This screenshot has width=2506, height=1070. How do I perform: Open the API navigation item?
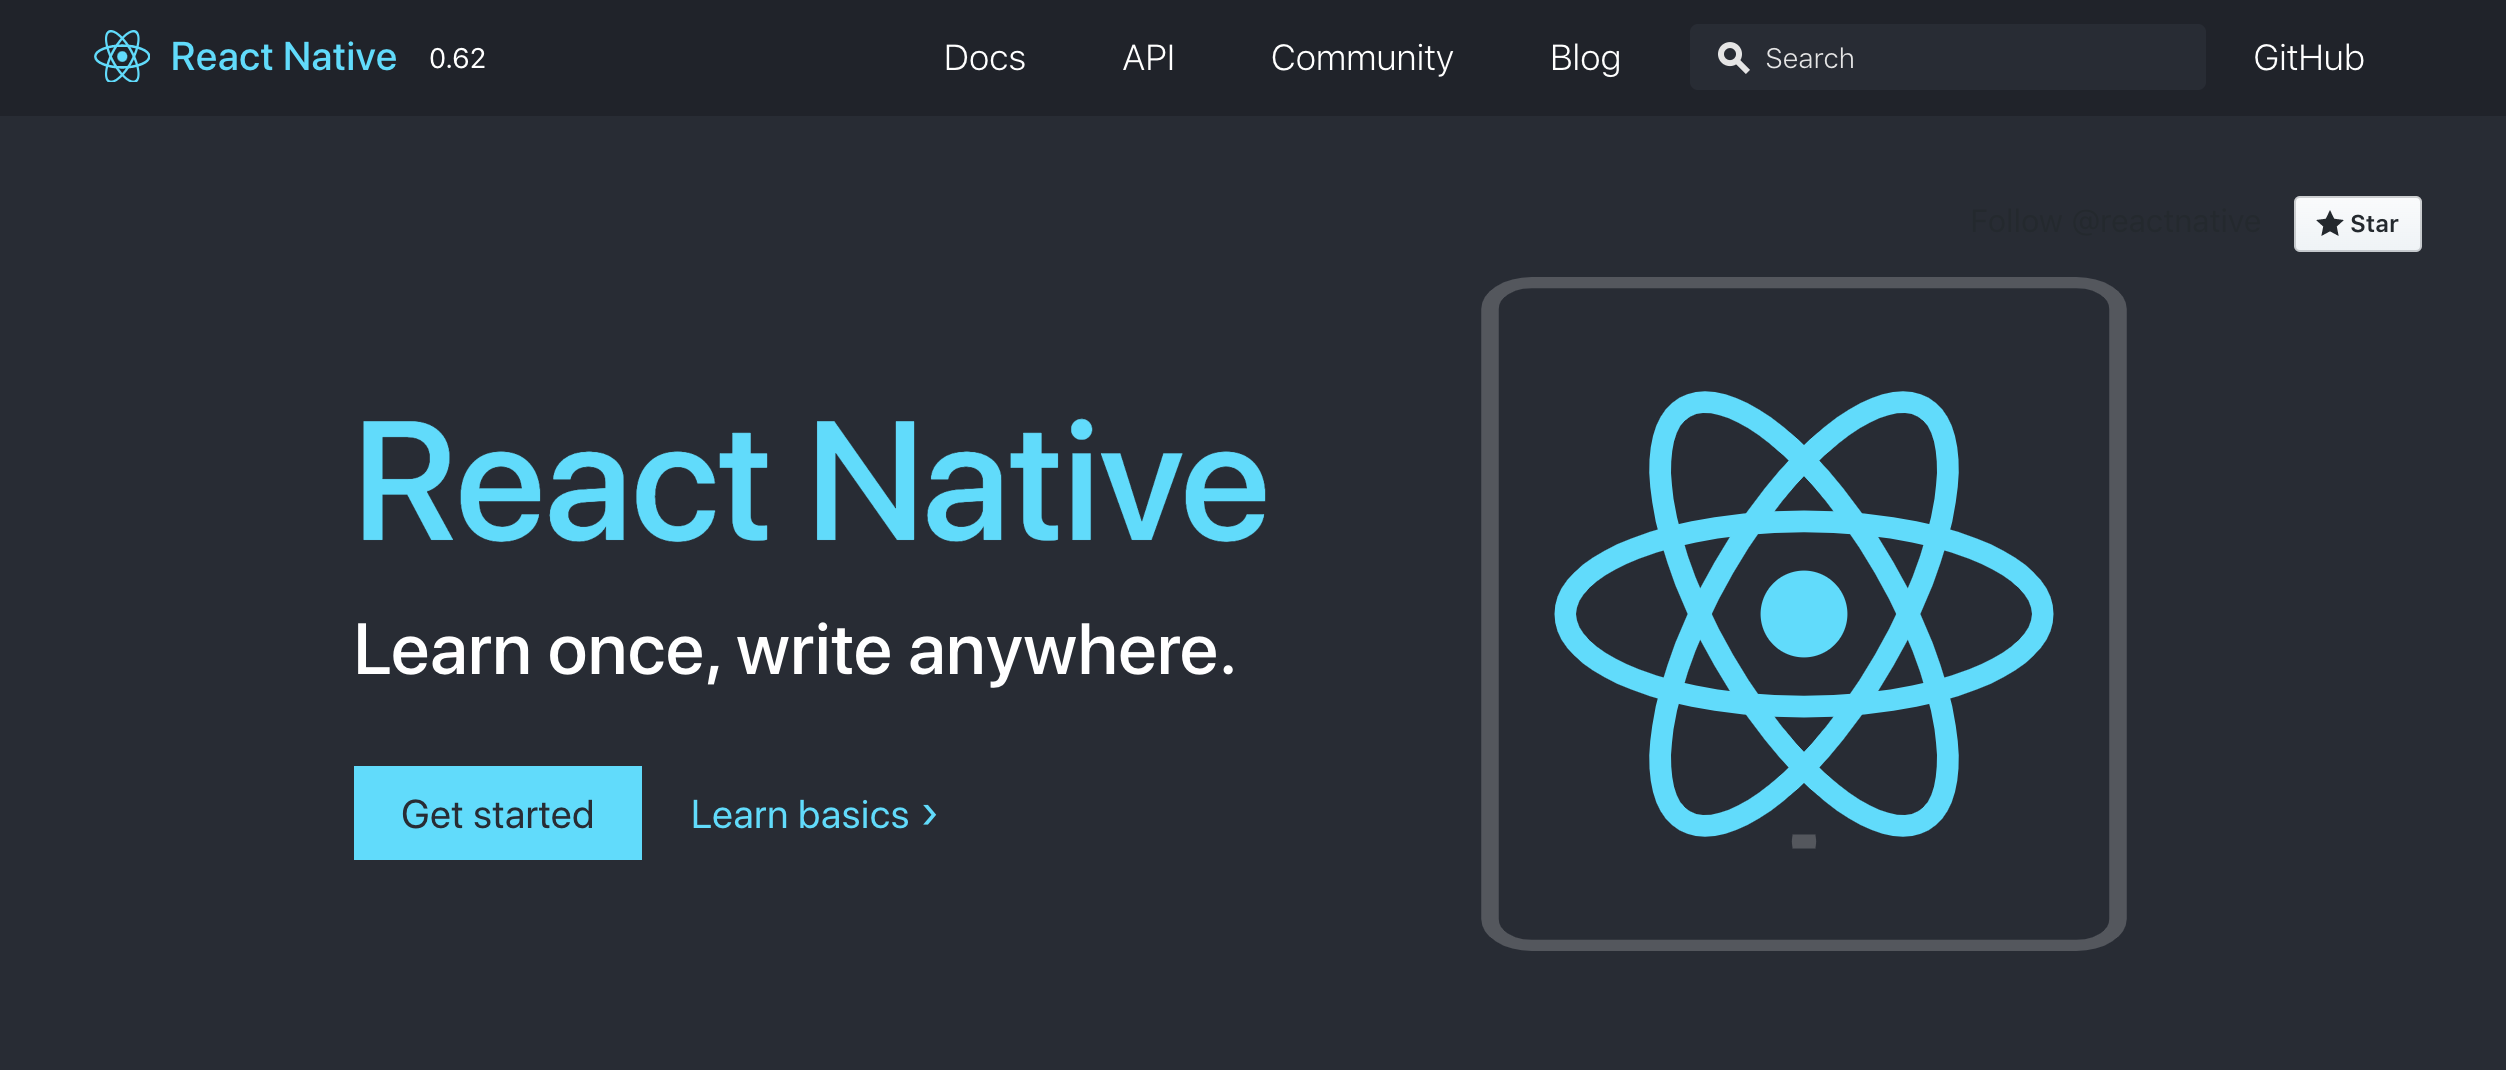click(1148, 58)
